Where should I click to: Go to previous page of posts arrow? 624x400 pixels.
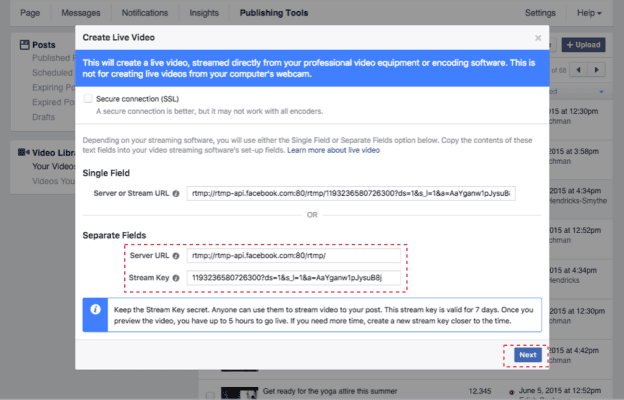(579, 70)
